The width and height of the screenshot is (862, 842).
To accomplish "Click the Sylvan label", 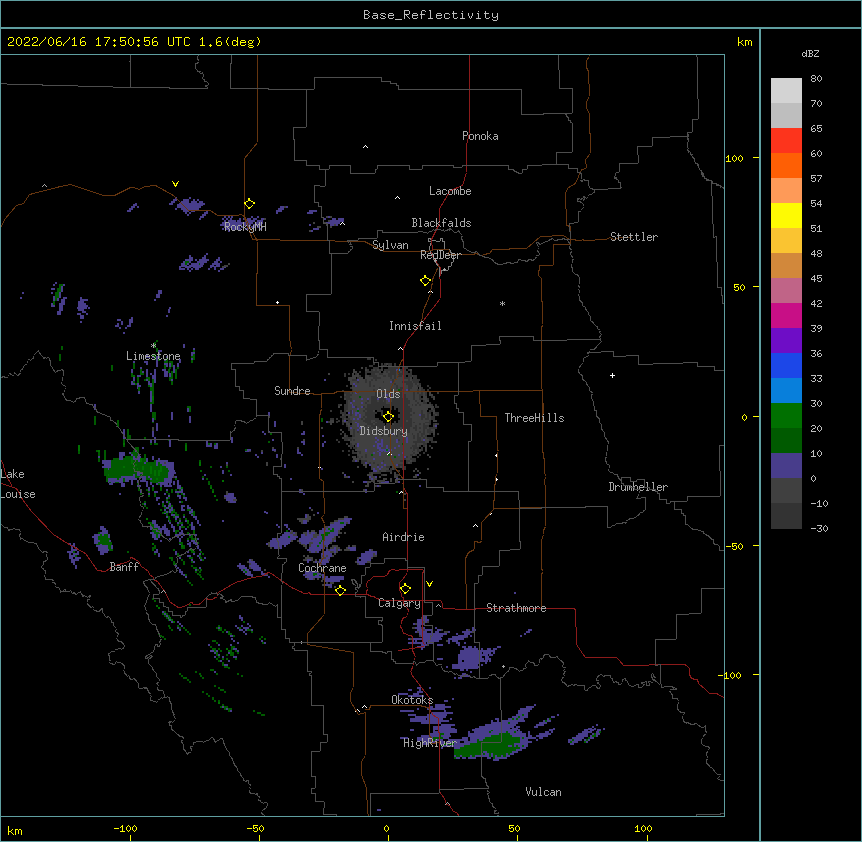I will click(390, 245).
